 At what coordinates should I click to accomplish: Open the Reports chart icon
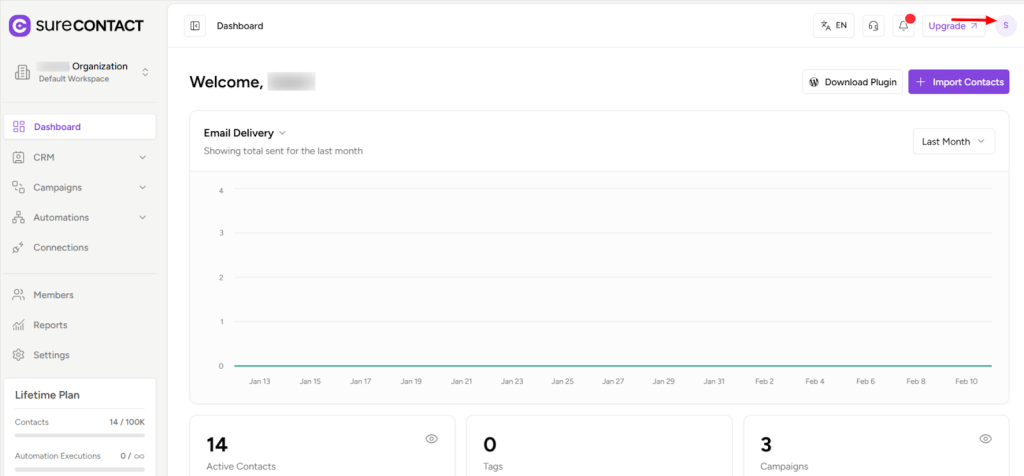pyautogui.click(x=19, y=325)
